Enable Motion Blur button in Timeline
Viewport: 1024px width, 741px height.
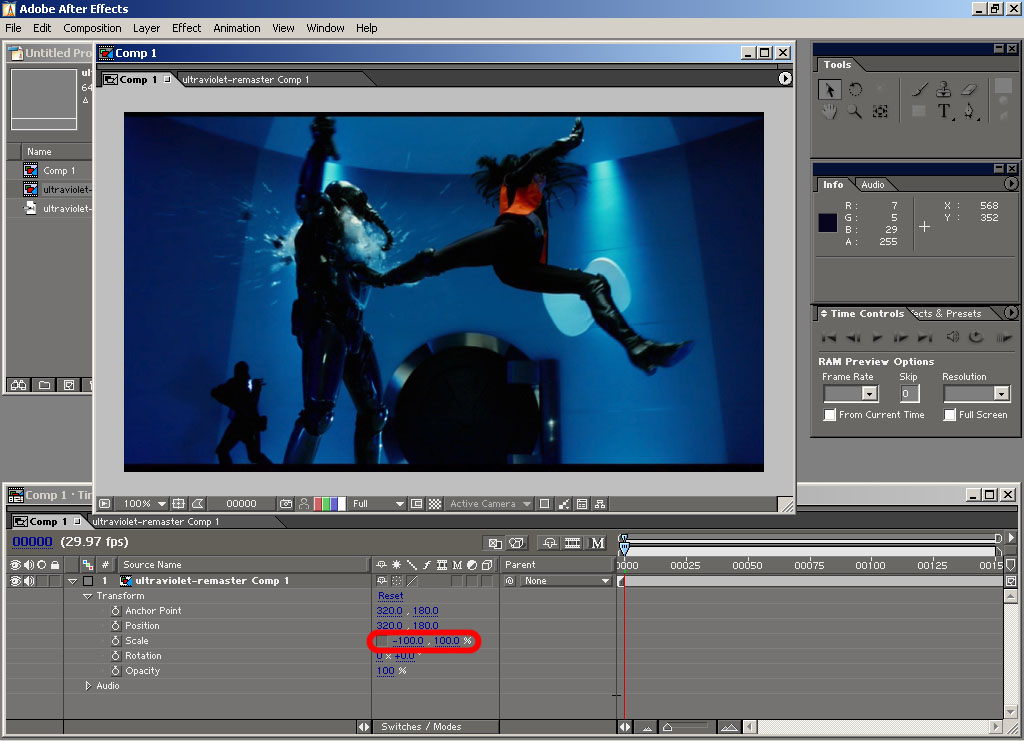(x=598, y=543)
